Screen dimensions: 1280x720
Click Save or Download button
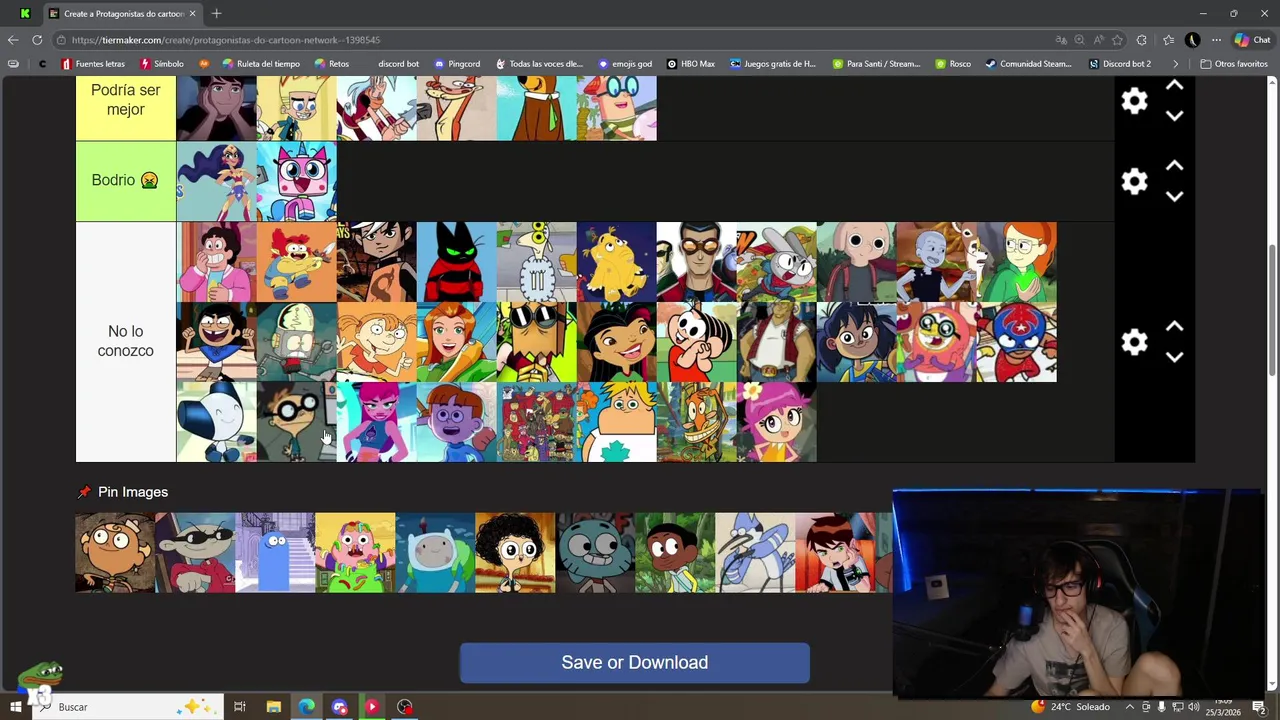point(634,663)
